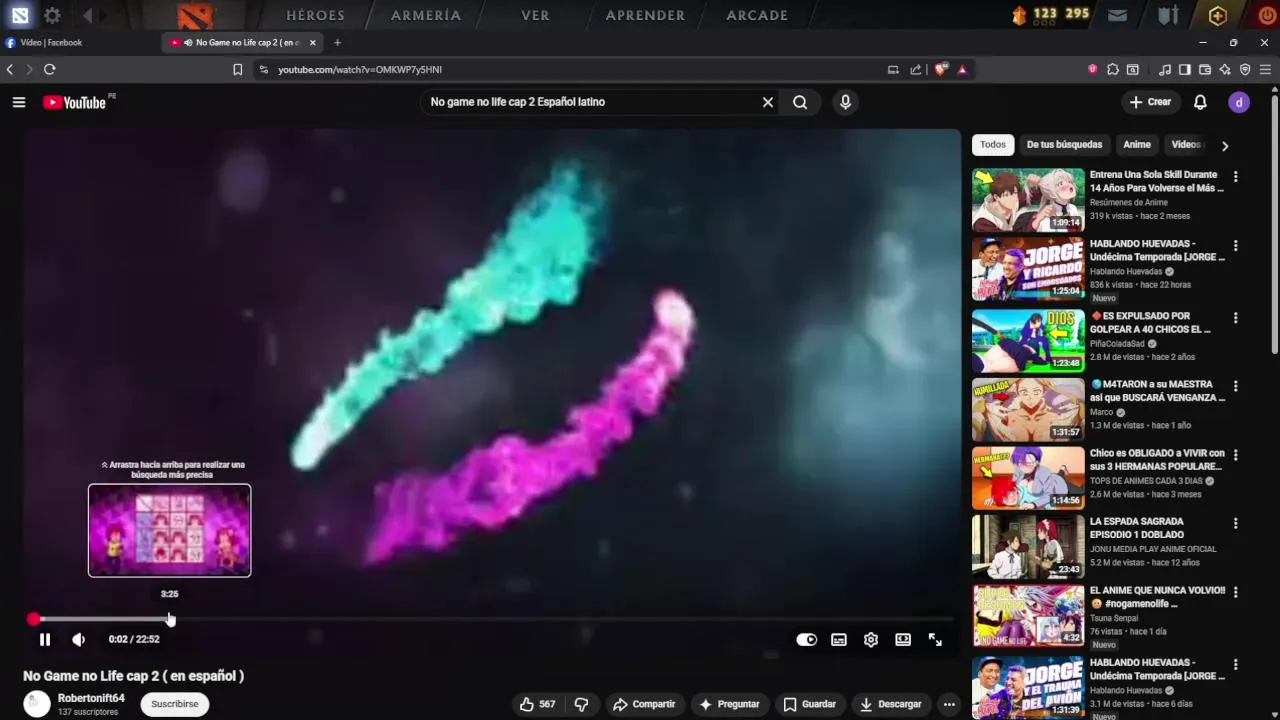Clear the YouTube search text

[768, 102]
